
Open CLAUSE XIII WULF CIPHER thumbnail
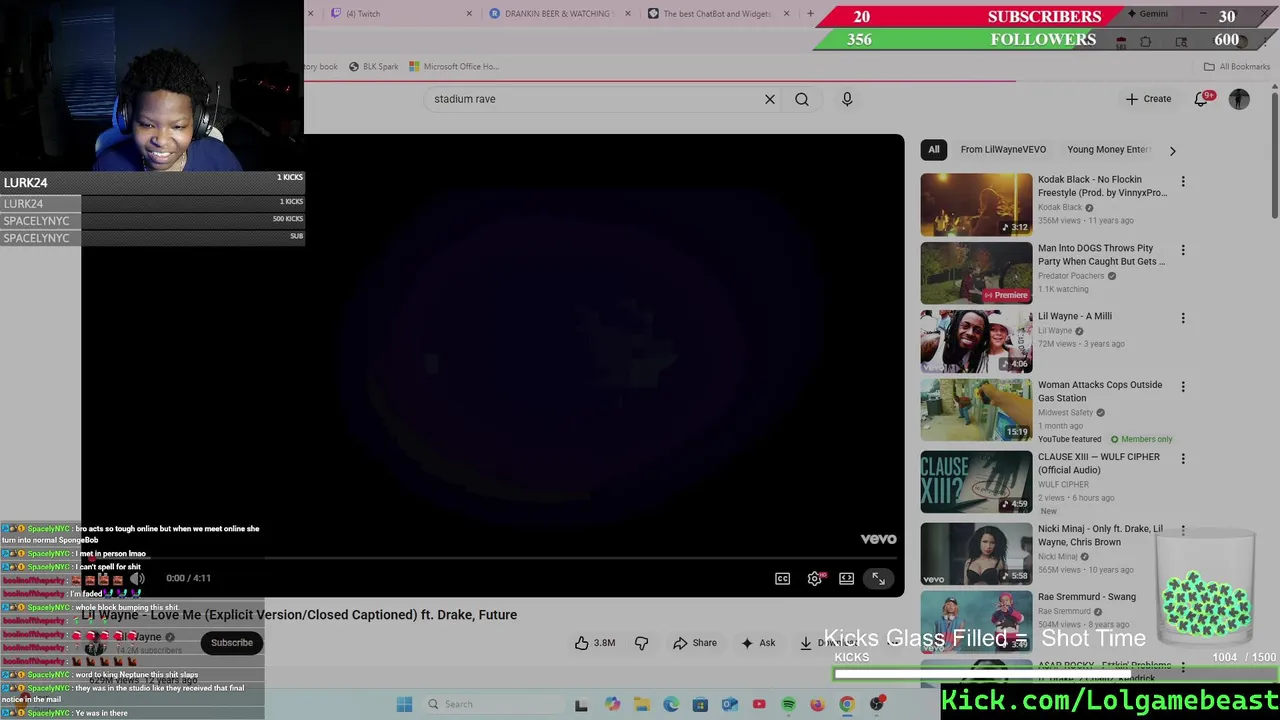click(x=976, y=482)
